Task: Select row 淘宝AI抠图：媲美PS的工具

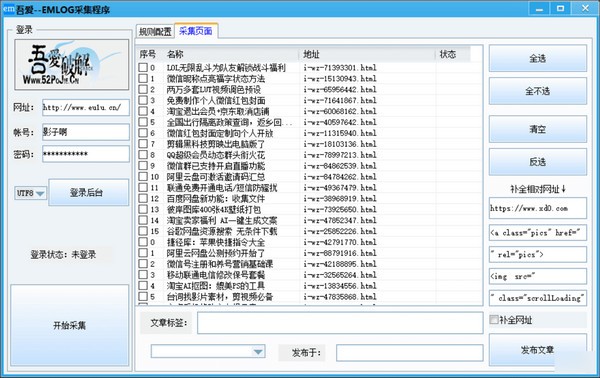Action: tap(309, 286)
